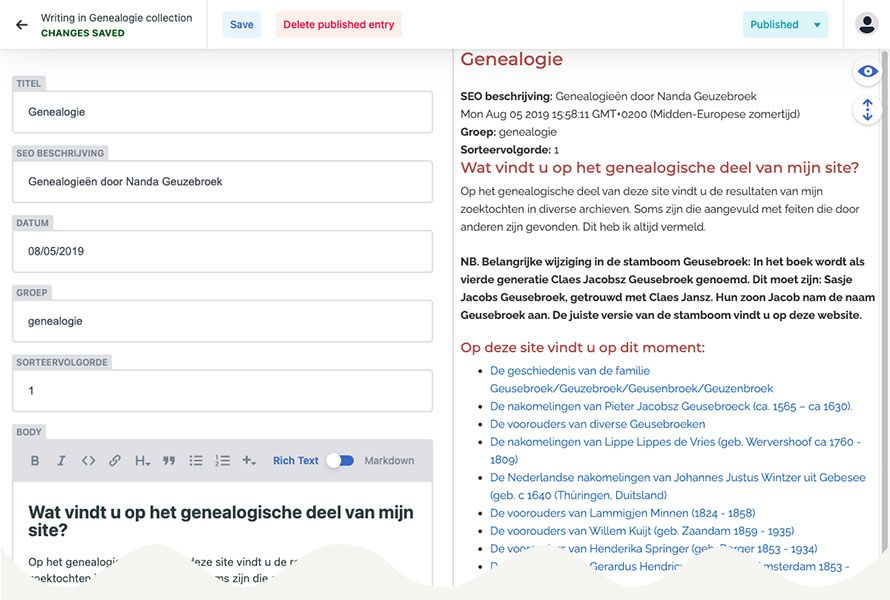The image size is (890, 600).
Task: Open link voorouders van Lammigjen Minnen
Action: tap(623, 513)
